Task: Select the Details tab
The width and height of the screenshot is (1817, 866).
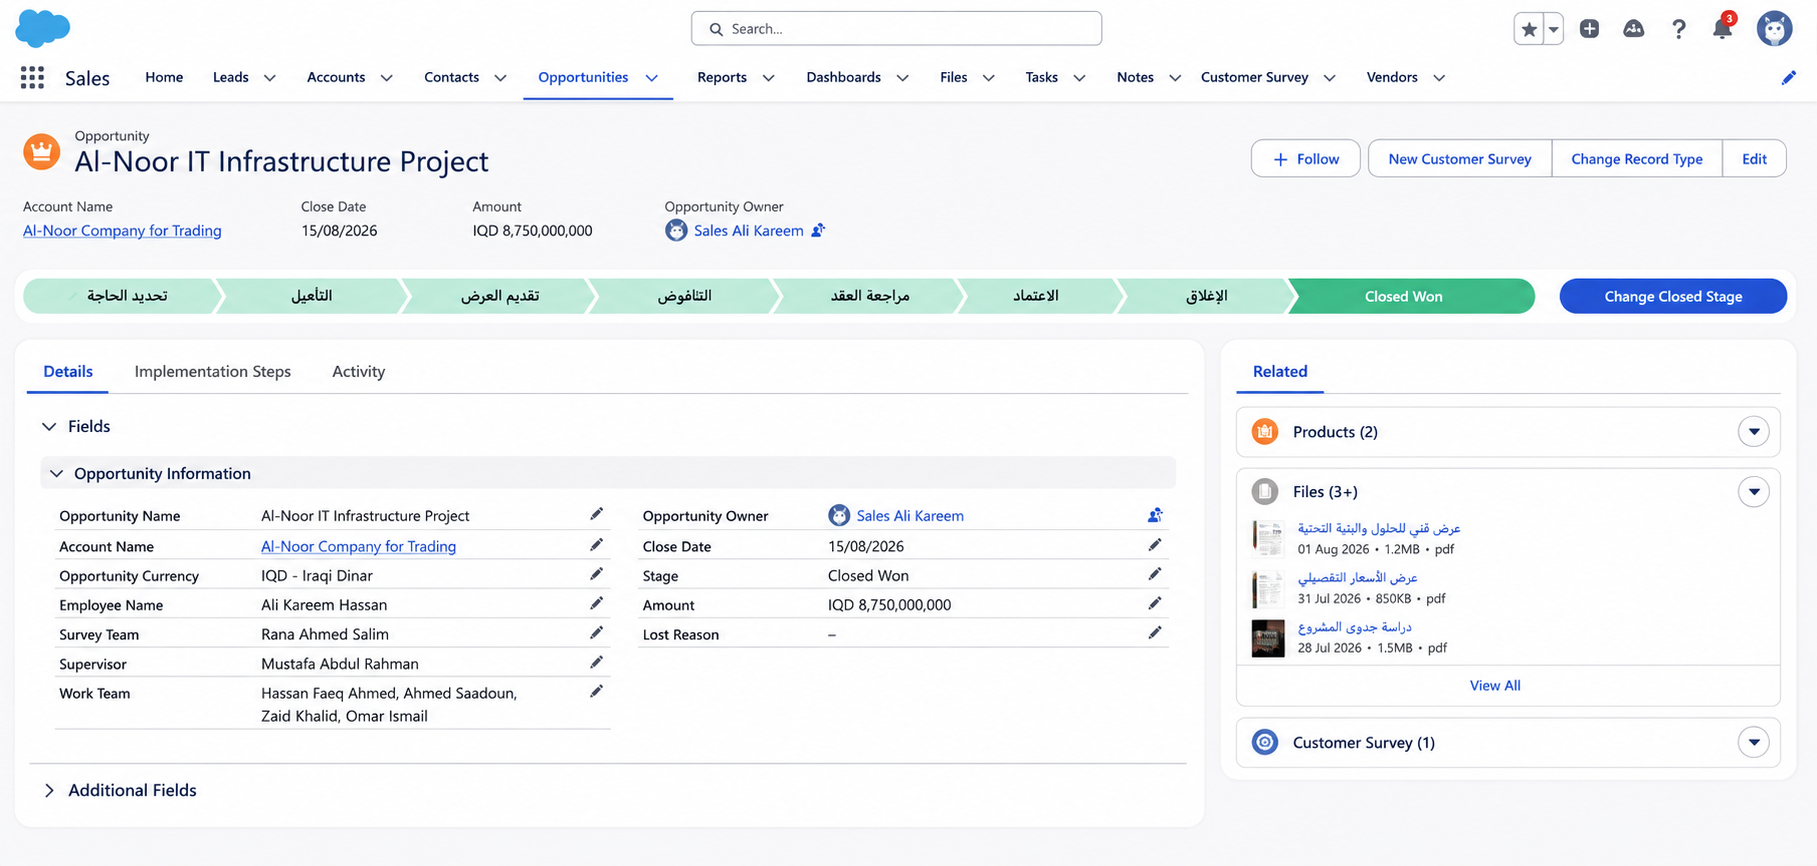Action: coord(68,371)
